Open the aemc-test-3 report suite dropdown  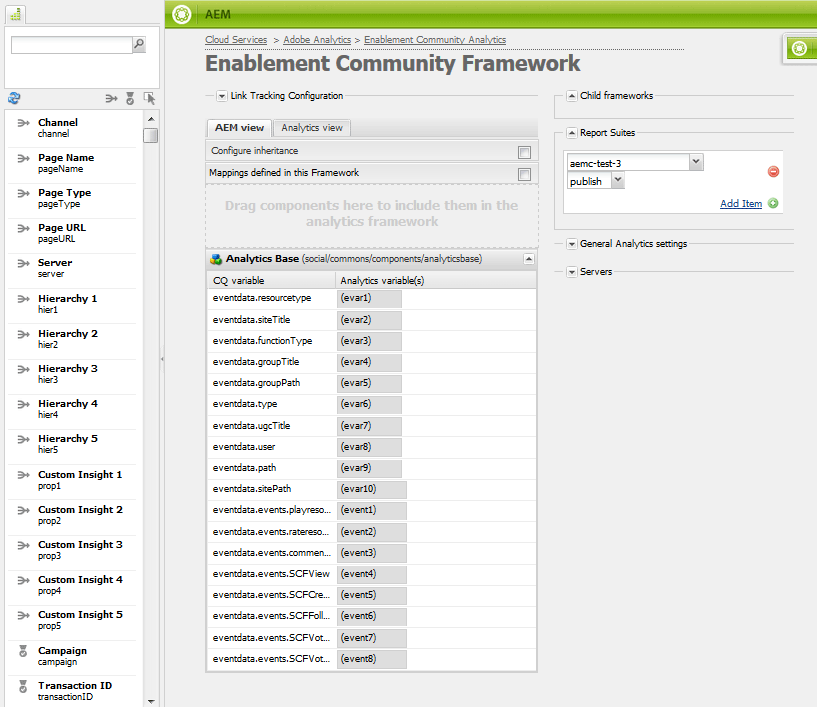(696, 162)
